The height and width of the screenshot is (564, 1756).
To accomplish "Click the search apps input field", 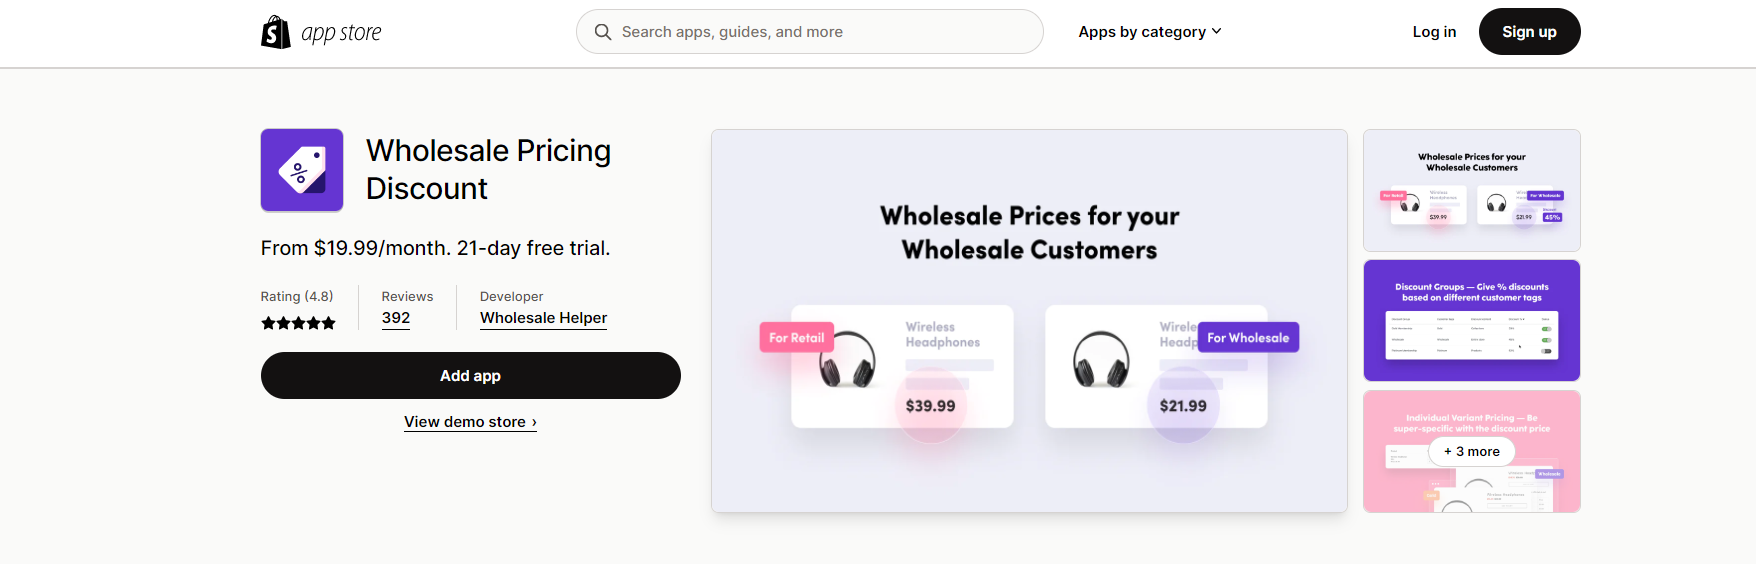I will (810, 32).
